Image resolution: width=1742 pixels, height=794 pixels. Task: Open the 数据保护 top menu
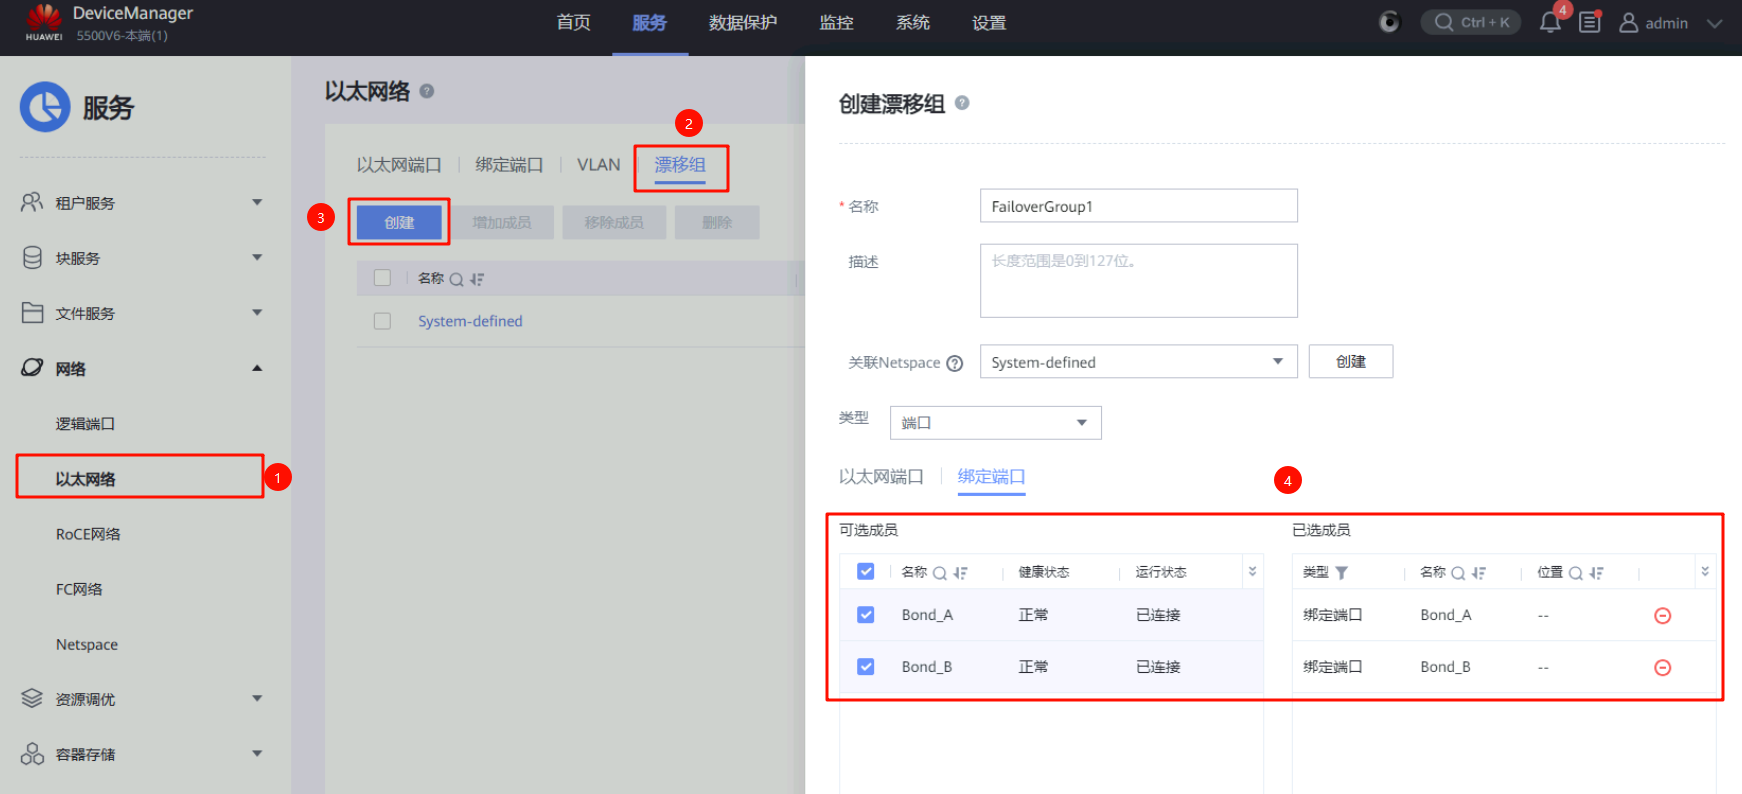[742, 23]
